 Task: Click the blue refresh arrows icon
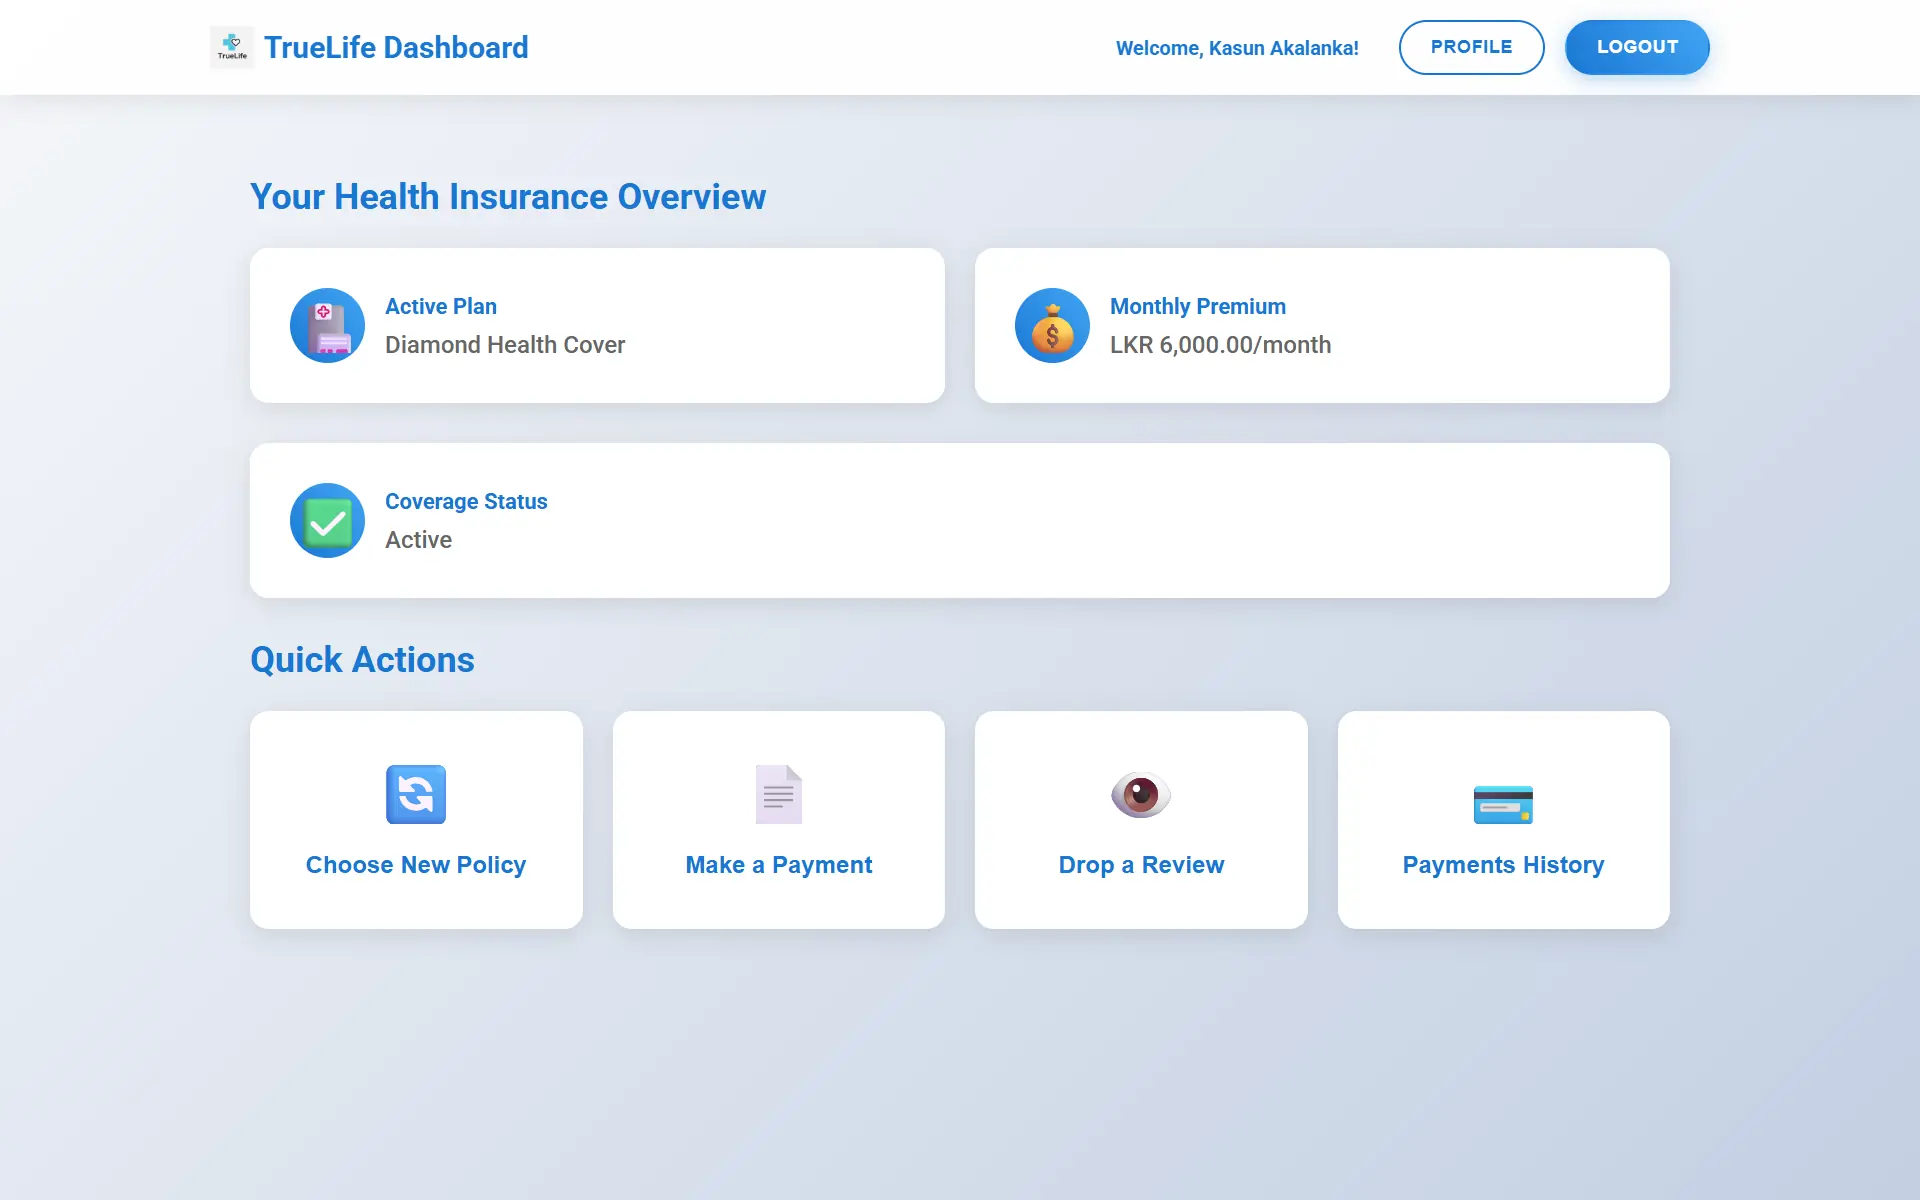(x=416, y=795)
